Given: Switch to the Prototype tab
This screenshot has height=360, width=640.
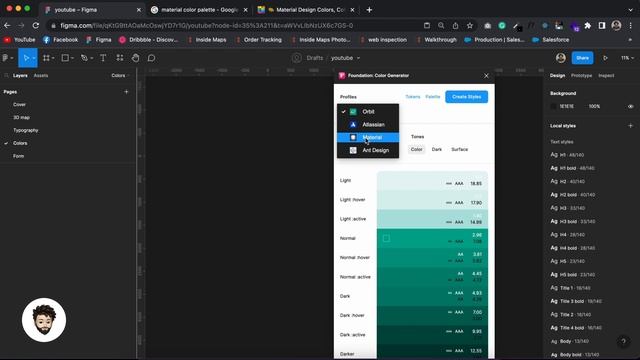Looking at the screenshot, I should point(581,76).
